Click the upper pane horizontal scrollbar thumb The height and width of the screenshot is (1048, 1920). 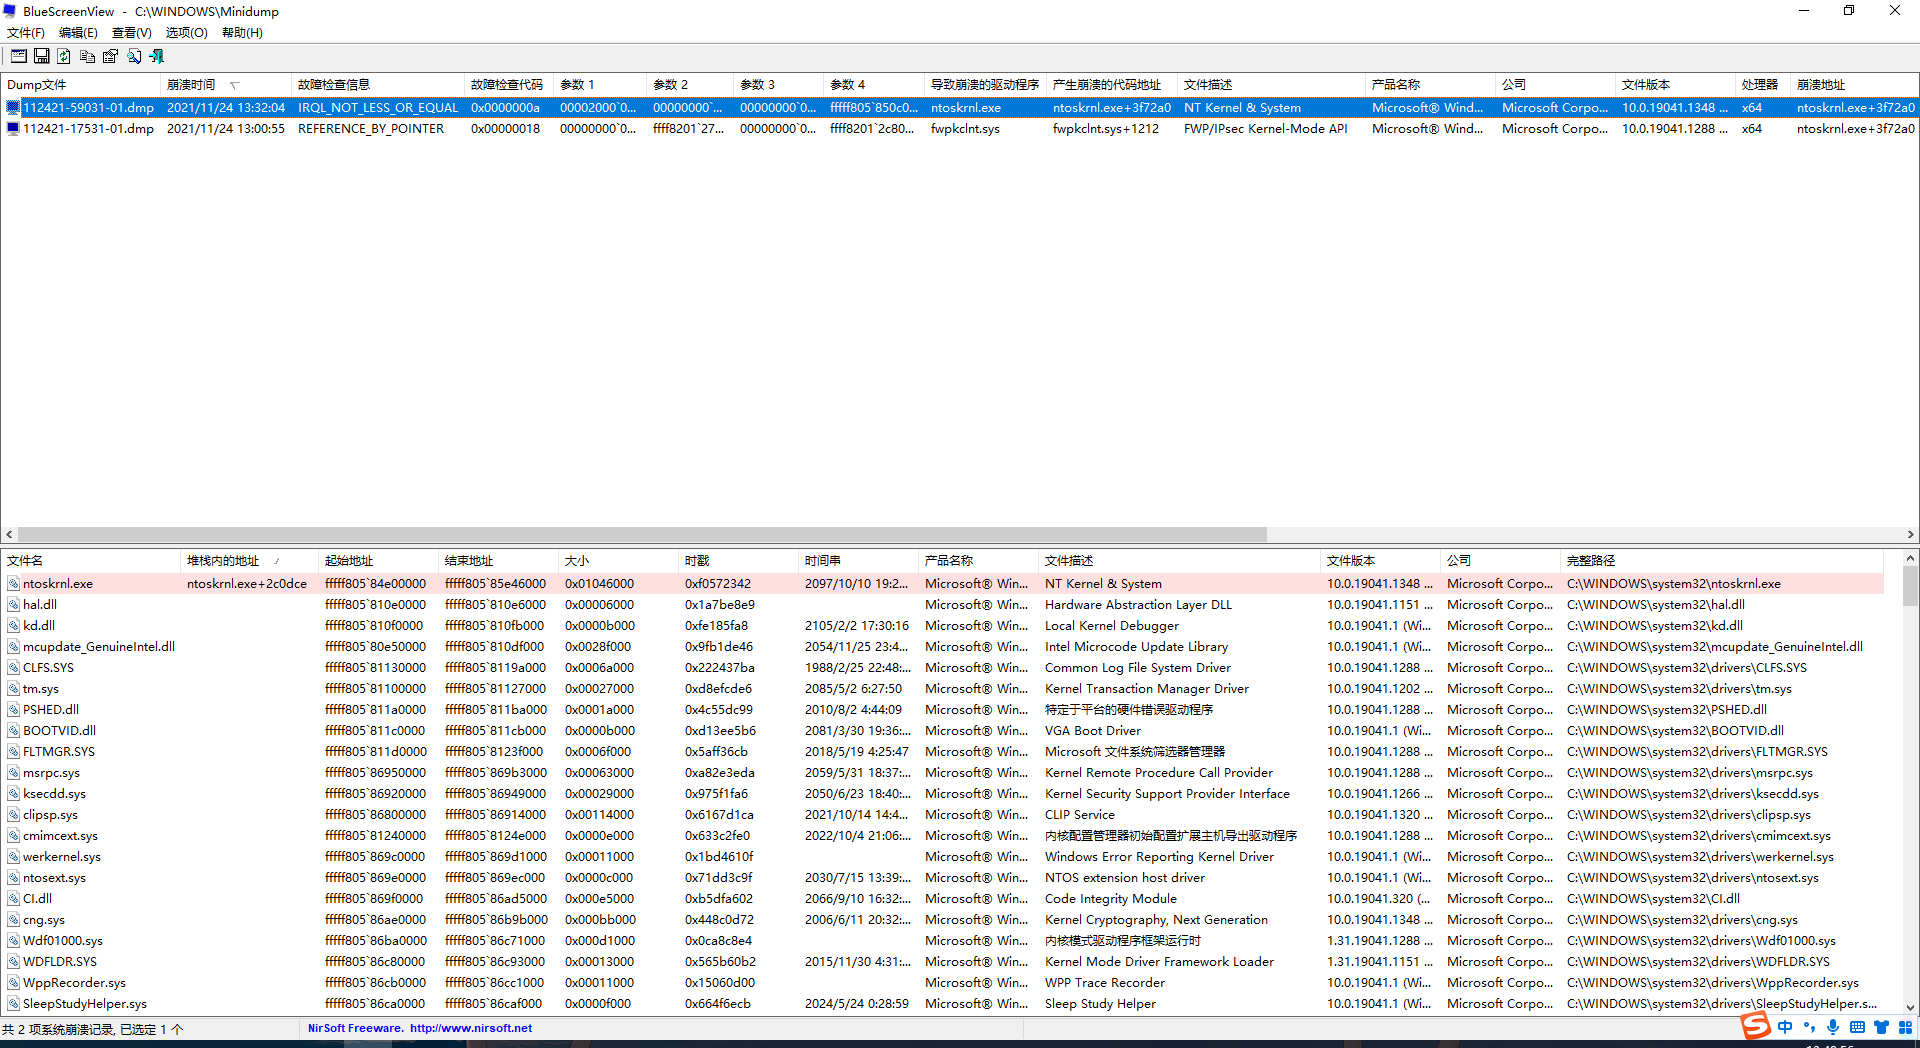pyautogui.click(x=640, y=535)
